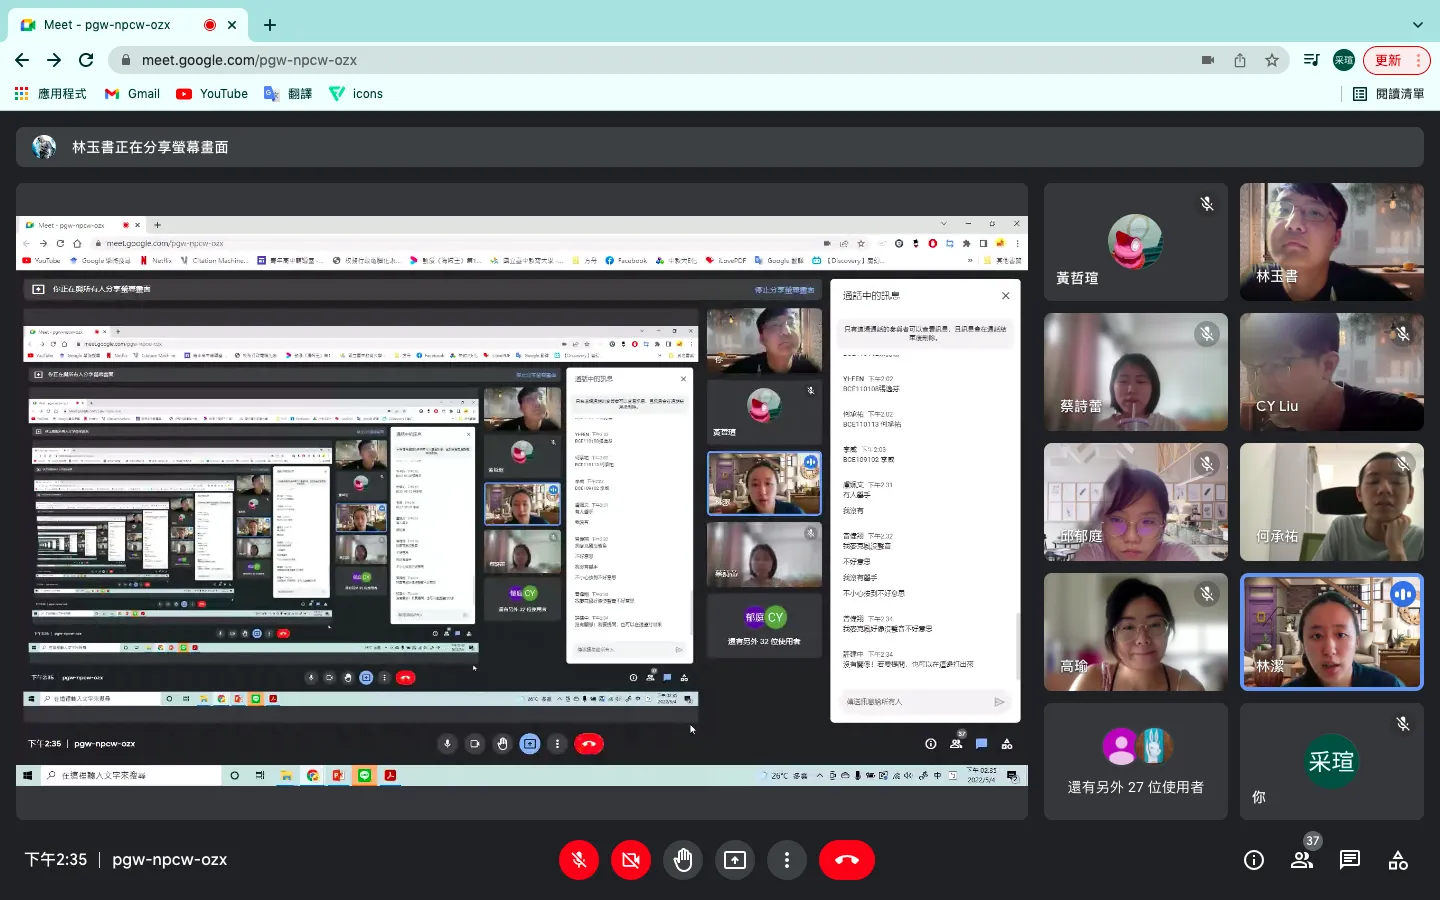Select 林潔 speaking video tile
Screen dimensions: 1440x900
(1332, 632)
